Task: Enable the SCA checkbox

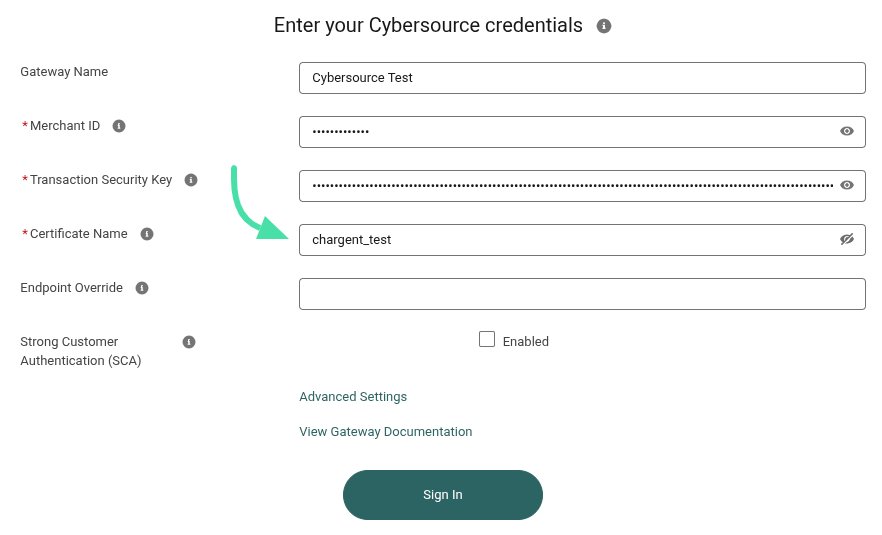Action: click(487, 339)
